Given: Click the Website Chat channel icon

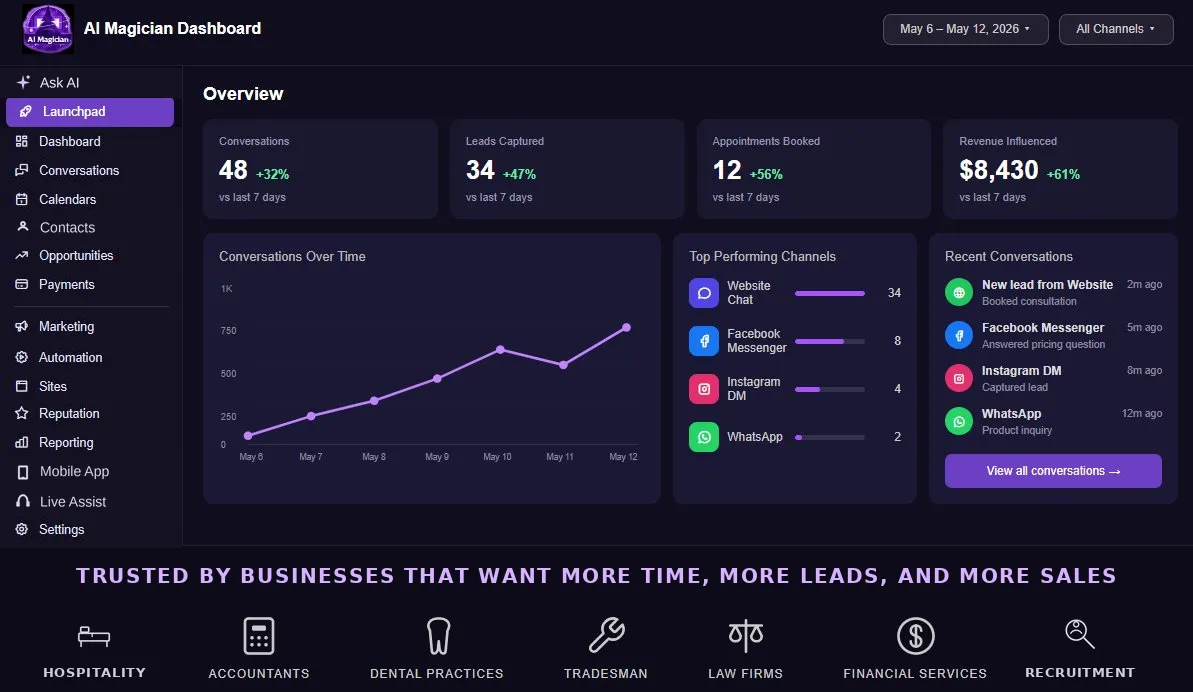Looking at the screenshot, I should click(704, 293).
